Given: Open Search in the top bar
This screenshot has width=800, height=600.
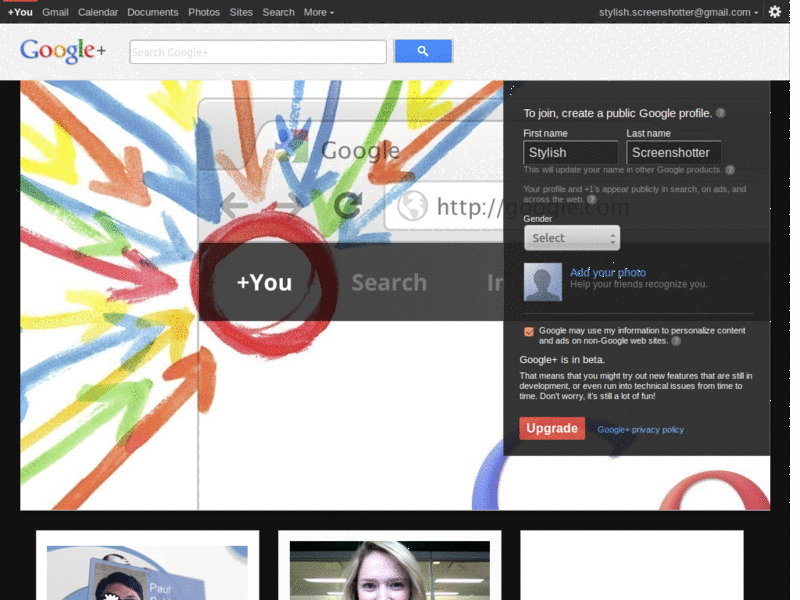Looking at the screenshot, I should (278, 12).
